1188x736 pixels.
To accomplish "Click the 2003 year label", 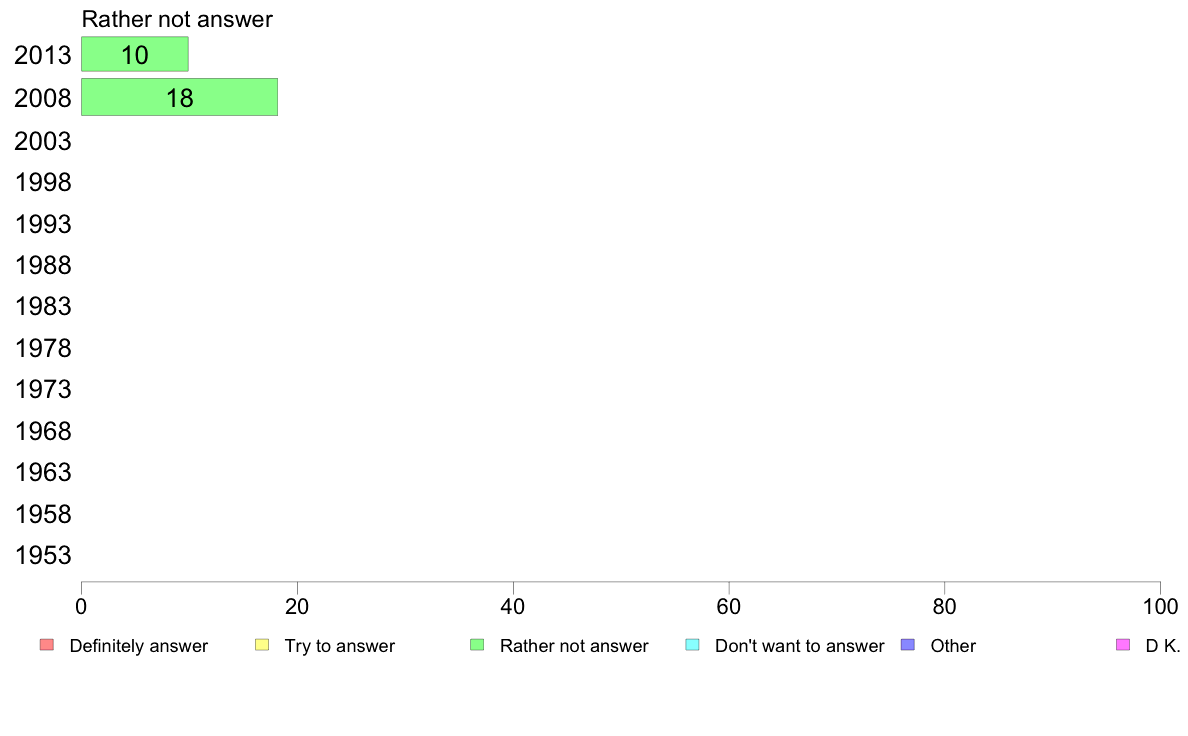I will pos(43,141).
